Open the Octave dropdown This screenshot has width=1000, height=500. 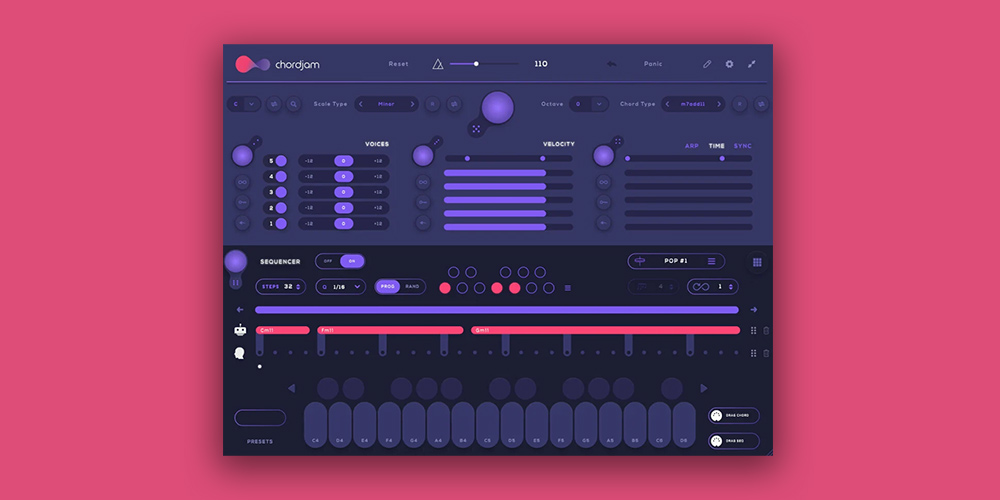[x=599, y=104]
